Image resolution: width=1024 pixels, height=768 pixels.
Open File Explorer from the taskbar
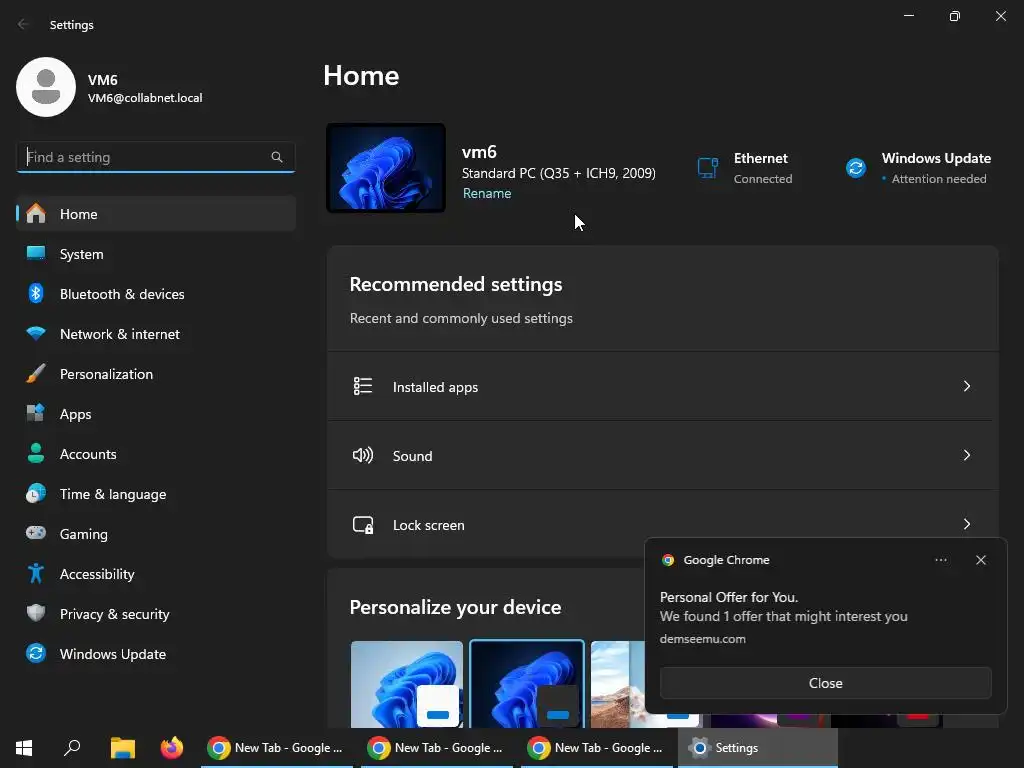click(122, 747)
